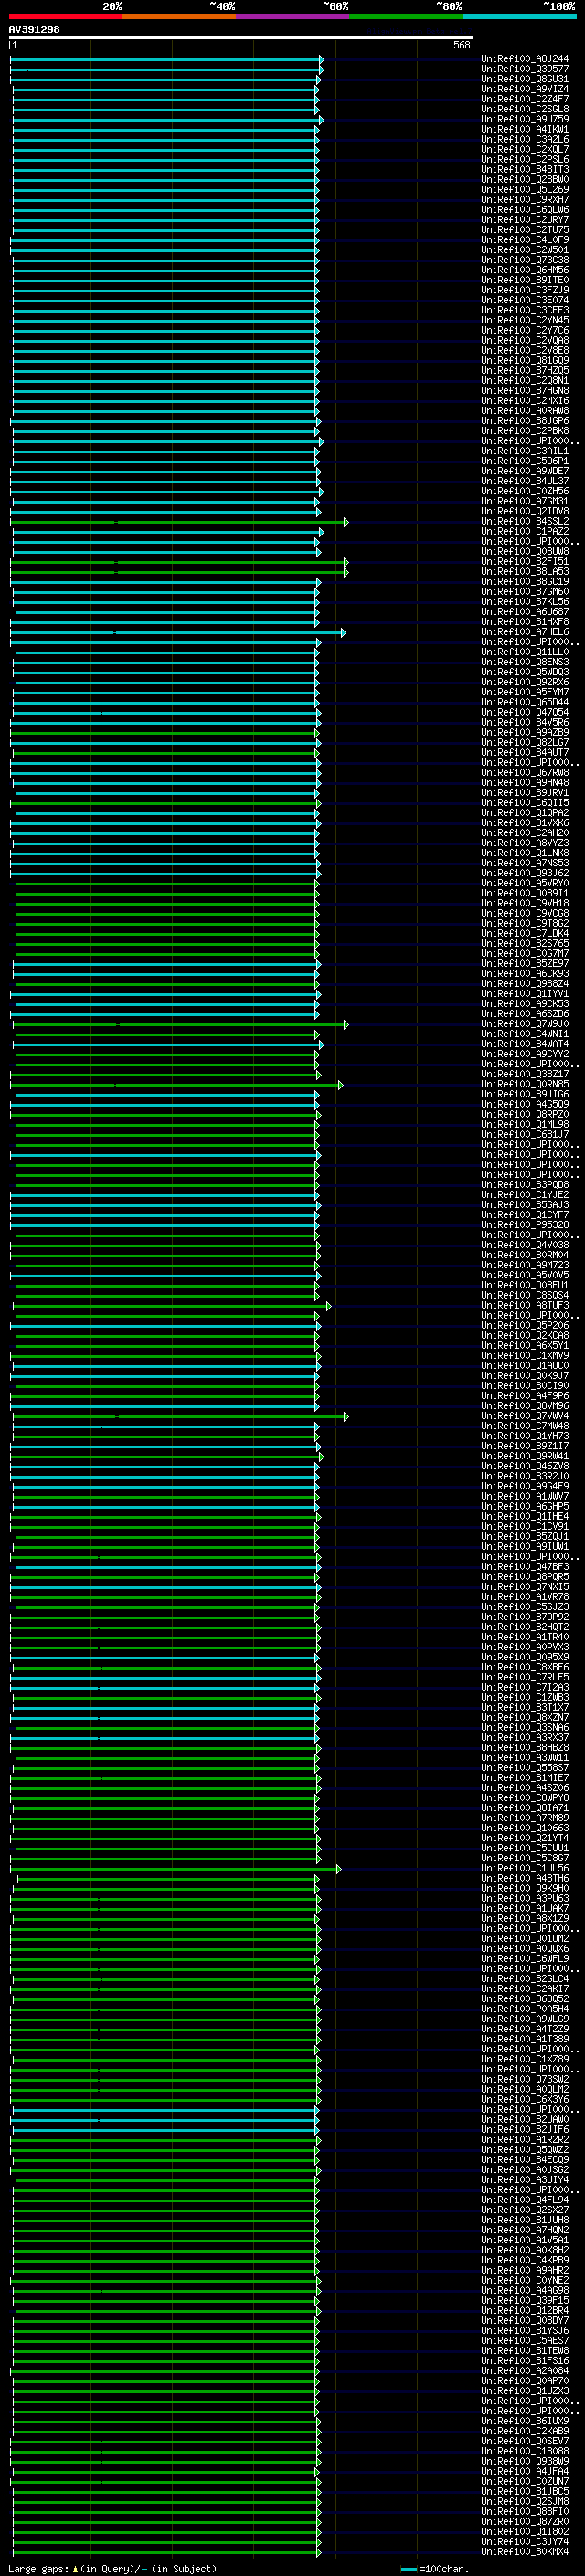Select the UniRef100_B7HZQ5 label

tap(525, 370)
